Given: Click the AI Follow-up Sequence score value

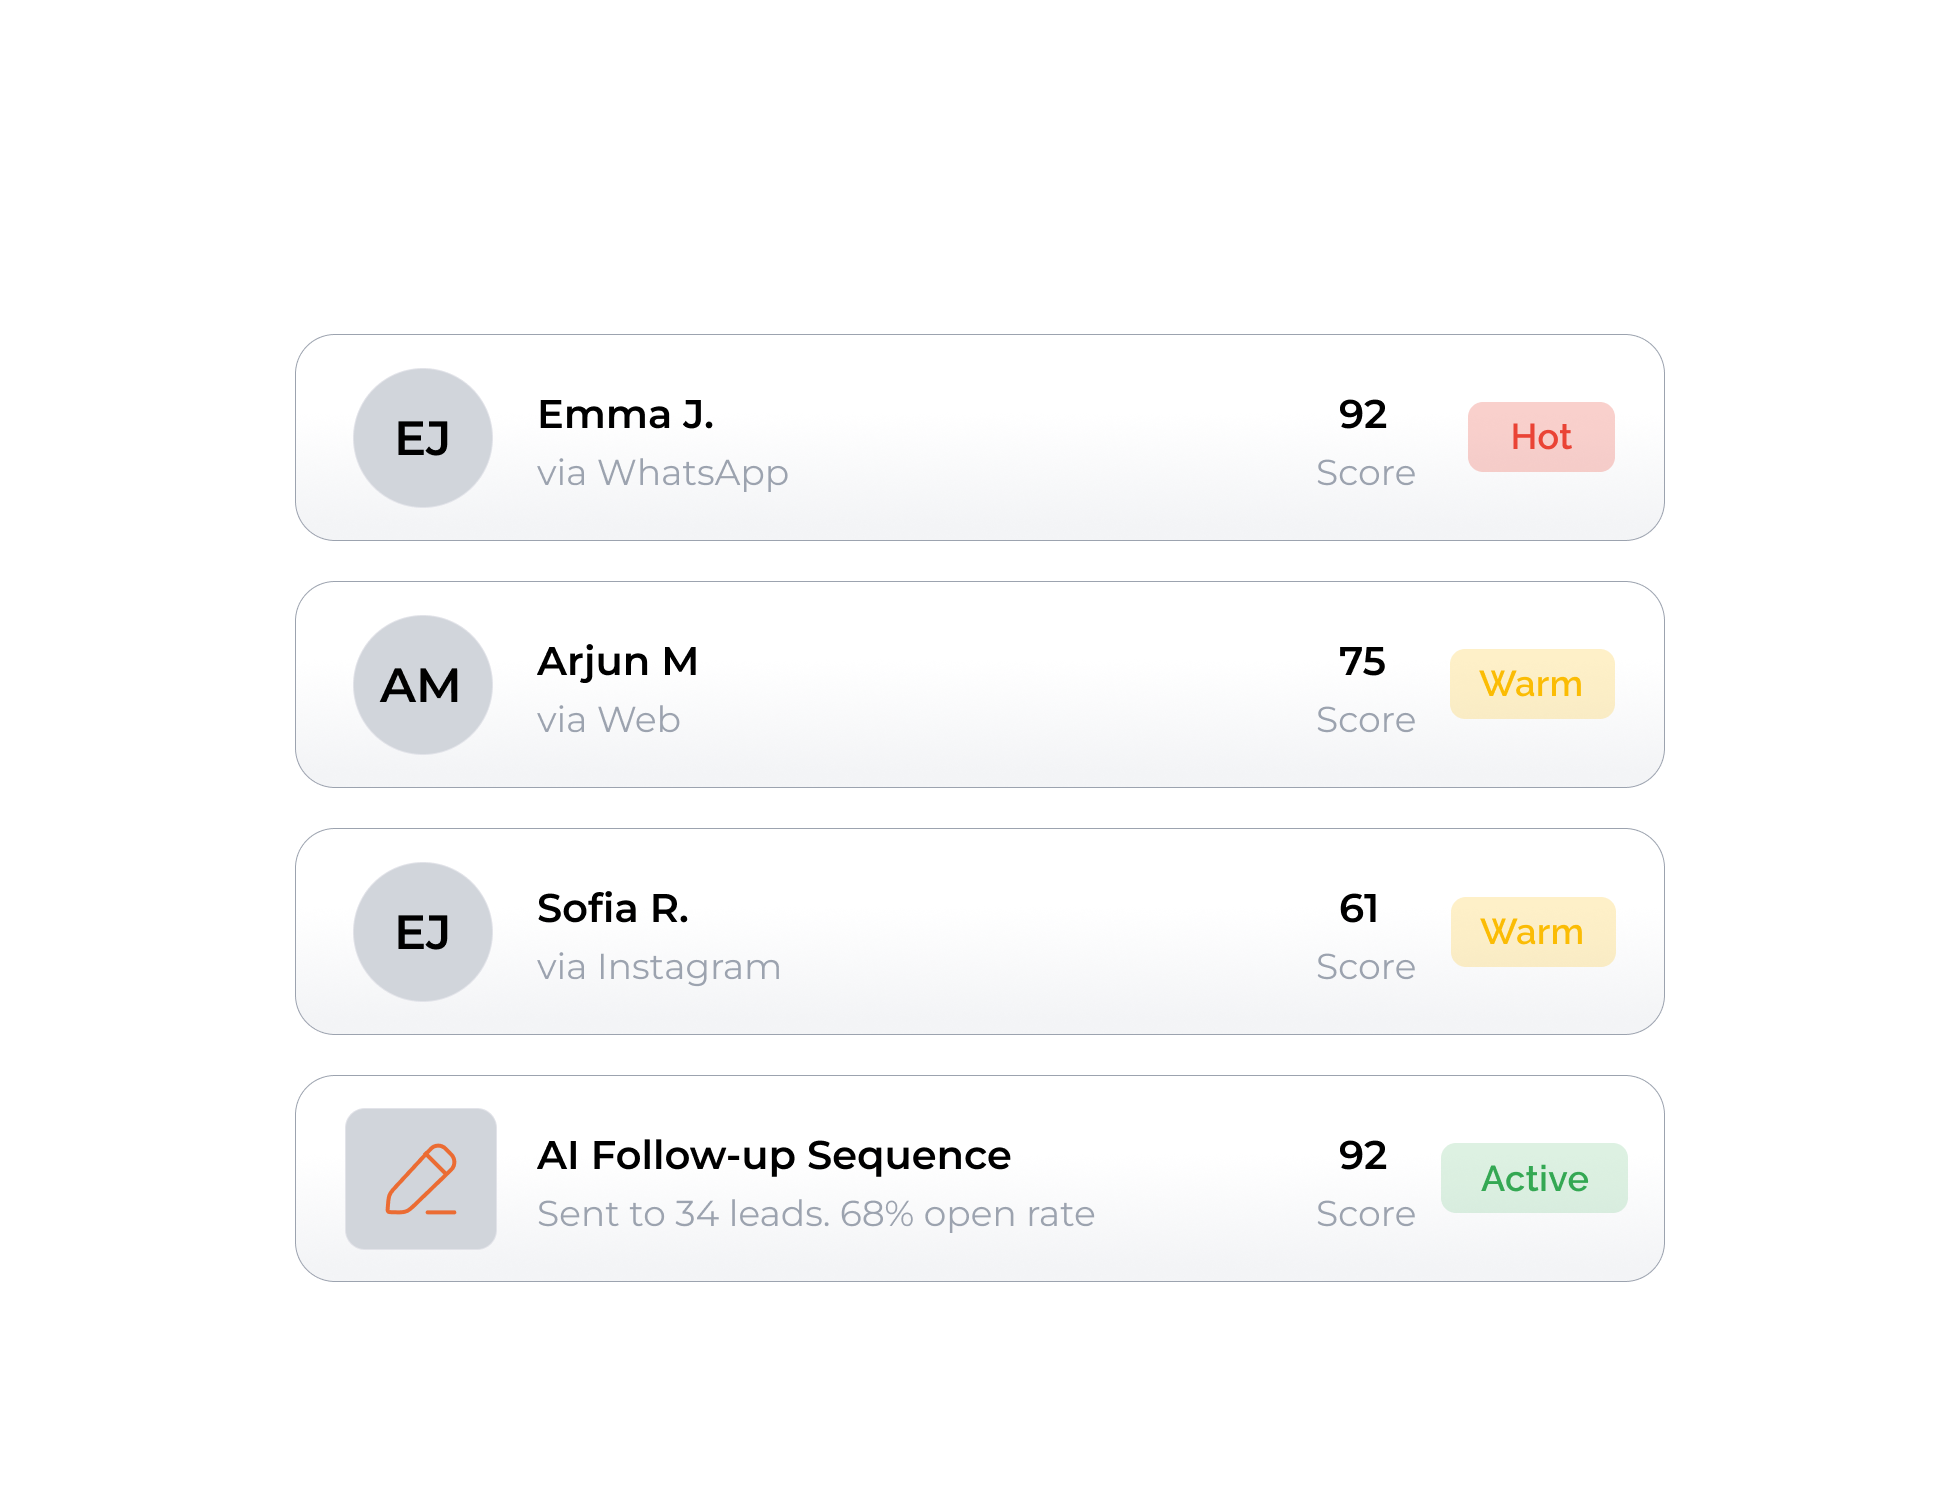Looking at the screenshot, I should pyautogui.click(x=1363, y=1155).
